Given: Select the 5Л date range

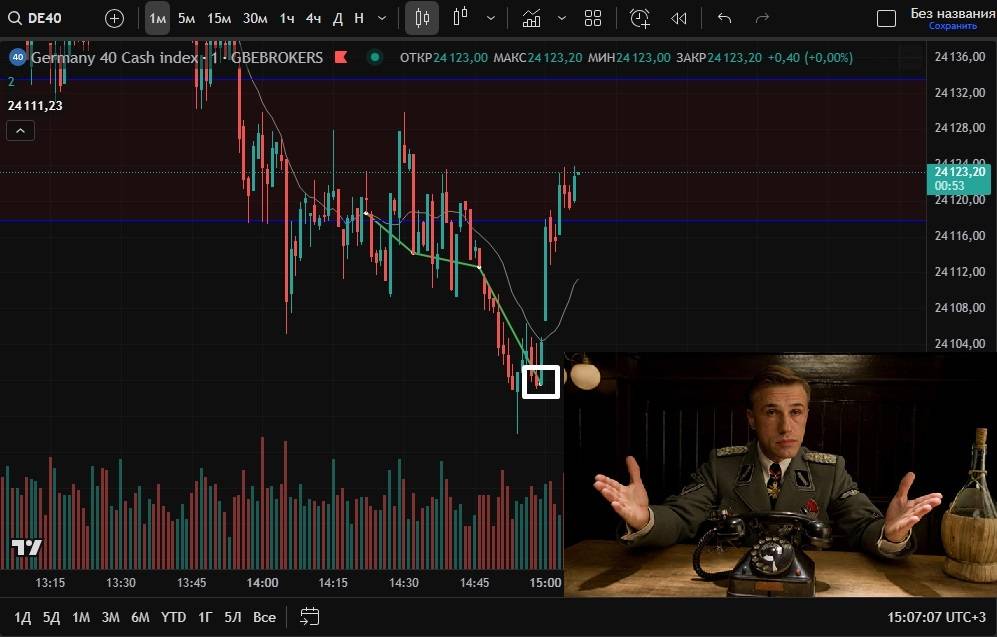Looking at the screenshot, I should pyautogui.click(x=233, y=617).
